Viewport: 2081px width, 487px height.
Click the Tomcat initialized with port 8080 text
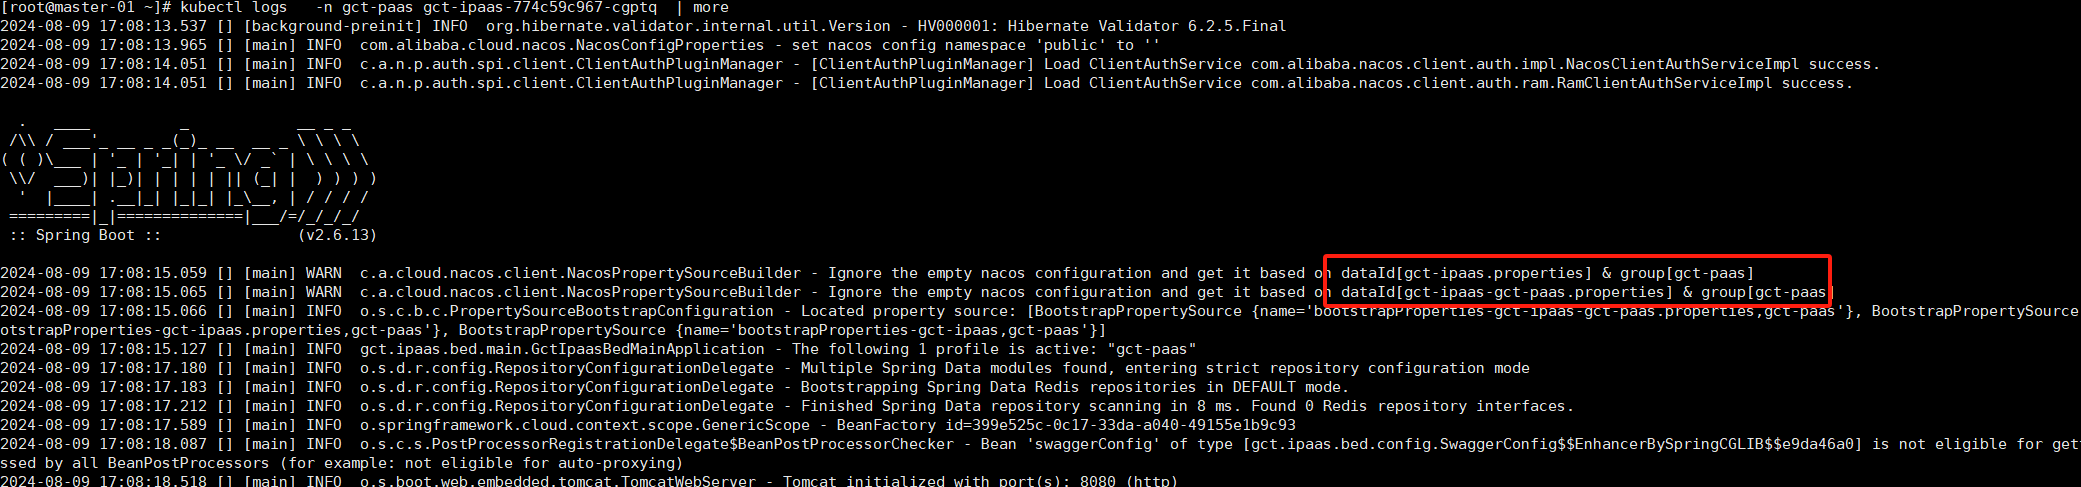pos(980,481)
